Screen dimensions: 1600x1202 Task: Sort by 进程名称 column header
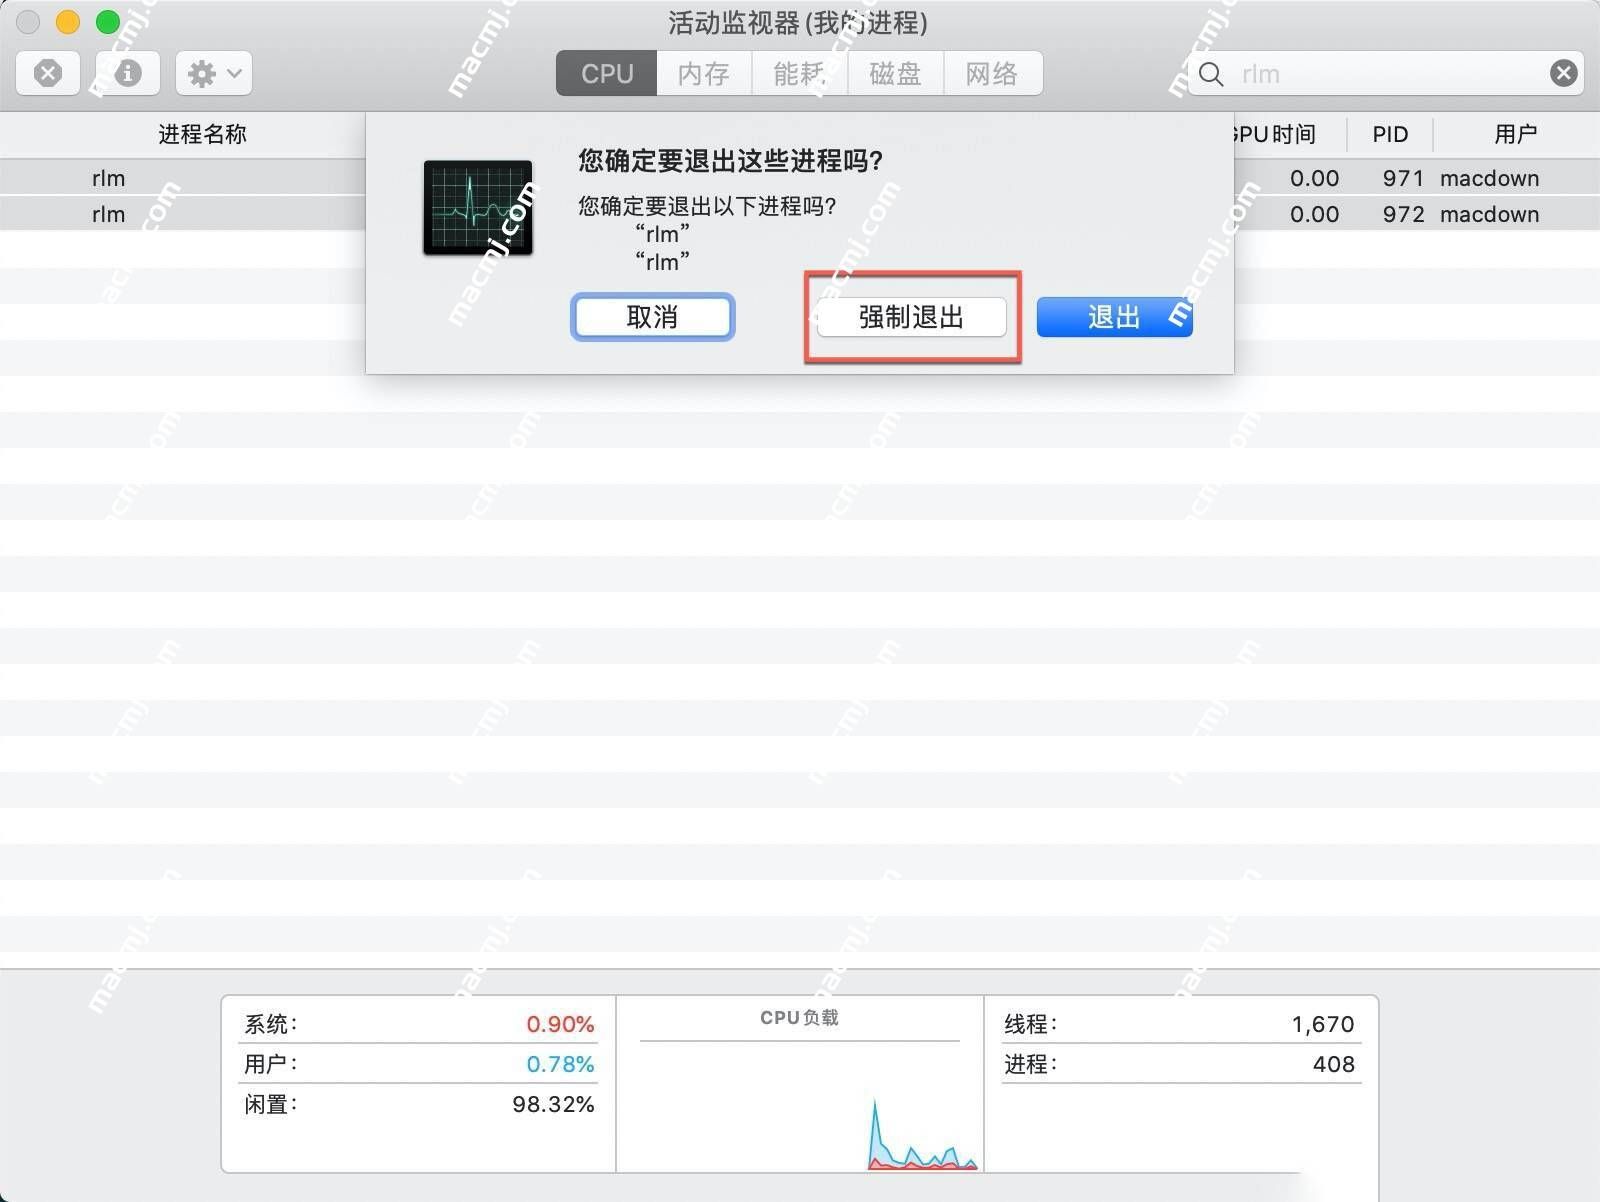(x=202, y=134)
